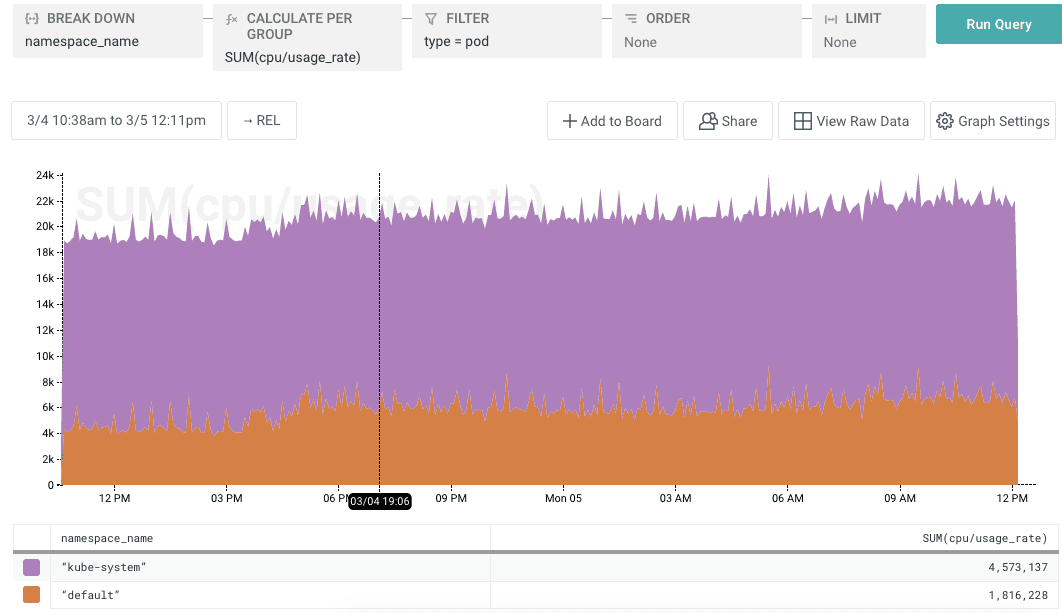Viewport: 1062px width, 613px height.
Task: Edit the type = pod filter
Action: point(457,42)
